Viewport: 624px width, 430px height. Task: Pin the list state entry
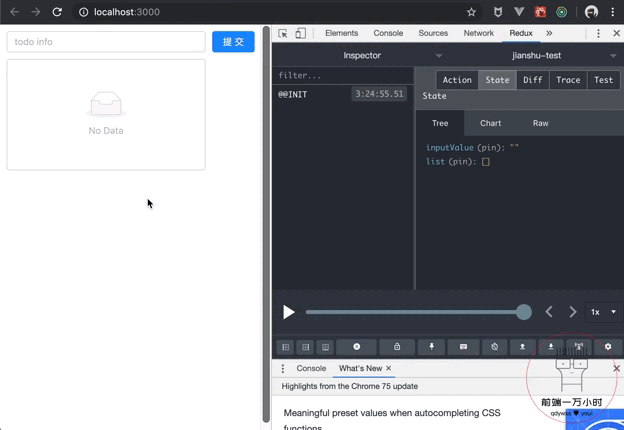459,161
